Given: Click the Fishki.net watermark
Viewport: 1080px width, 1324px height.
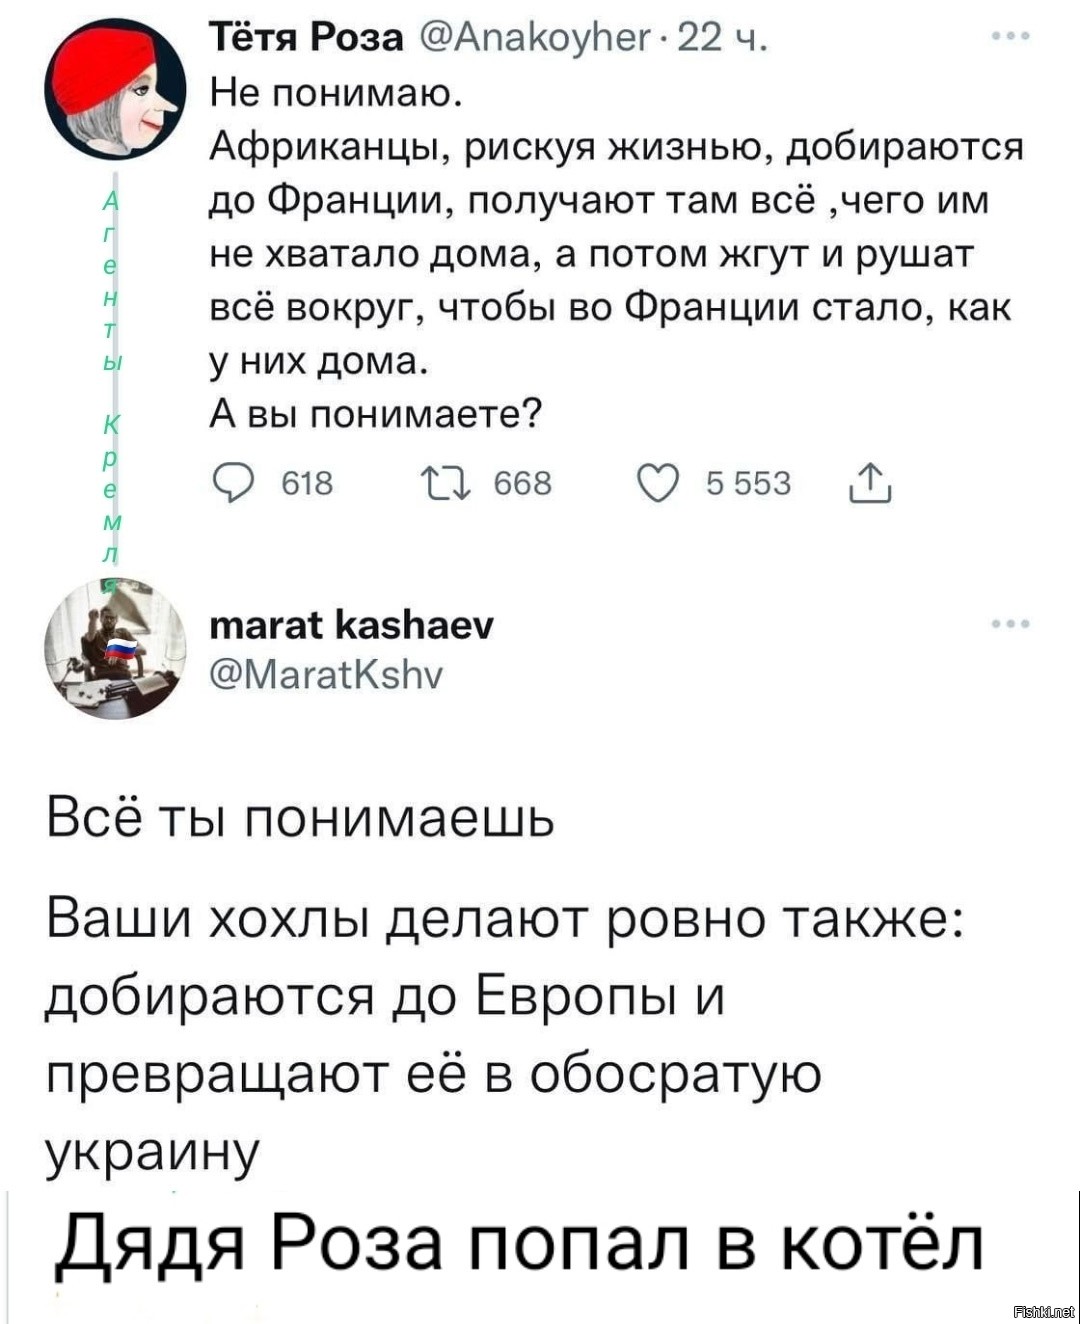Looking at the screenshot, I should [1044, 1311].
